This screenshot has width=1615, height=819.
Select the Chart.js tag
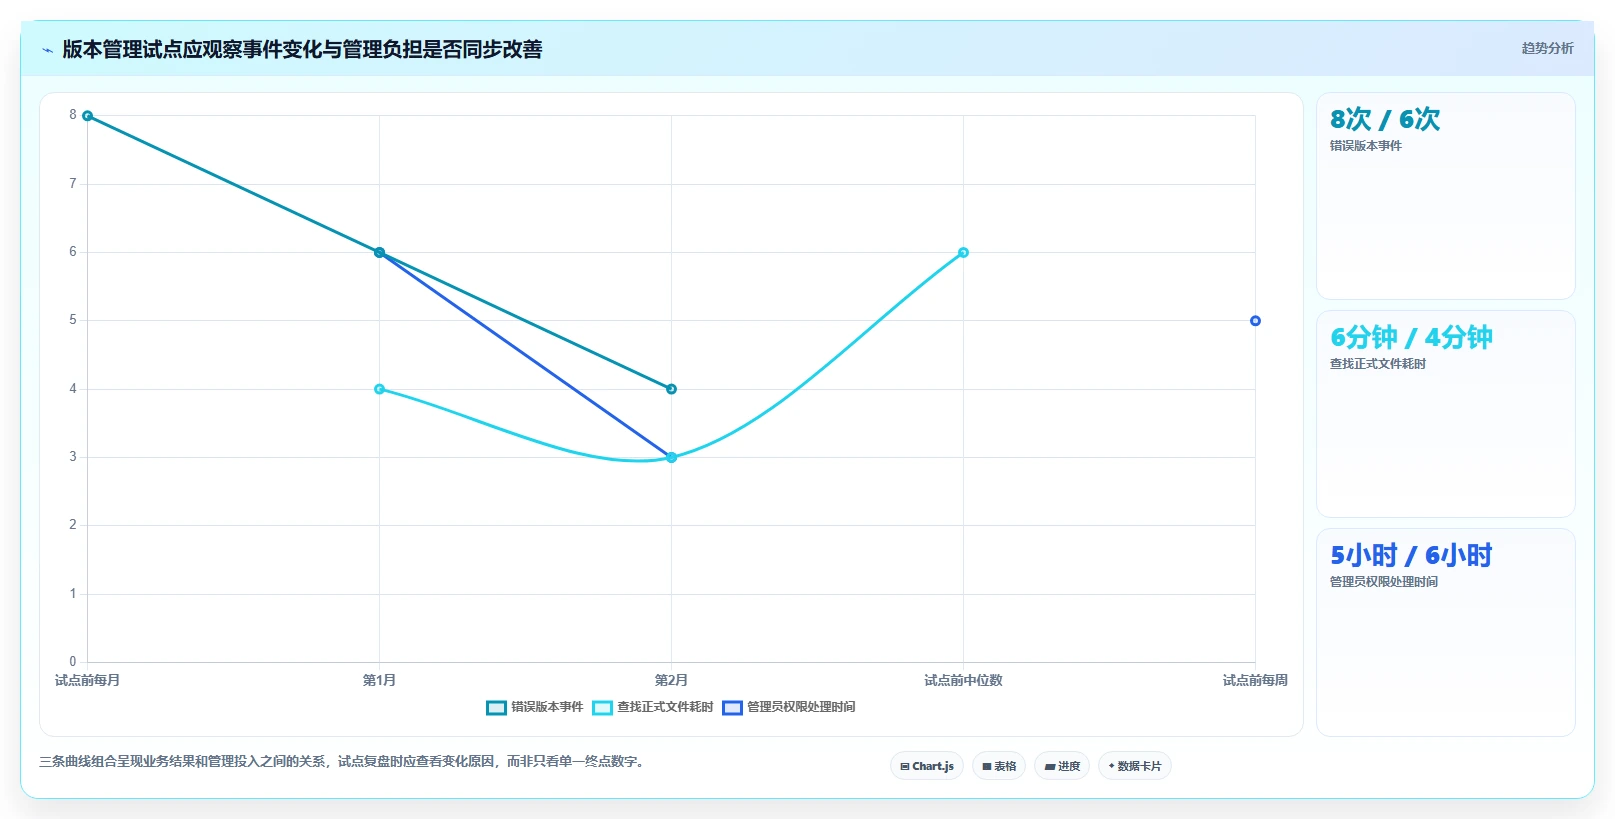(927, 766)
